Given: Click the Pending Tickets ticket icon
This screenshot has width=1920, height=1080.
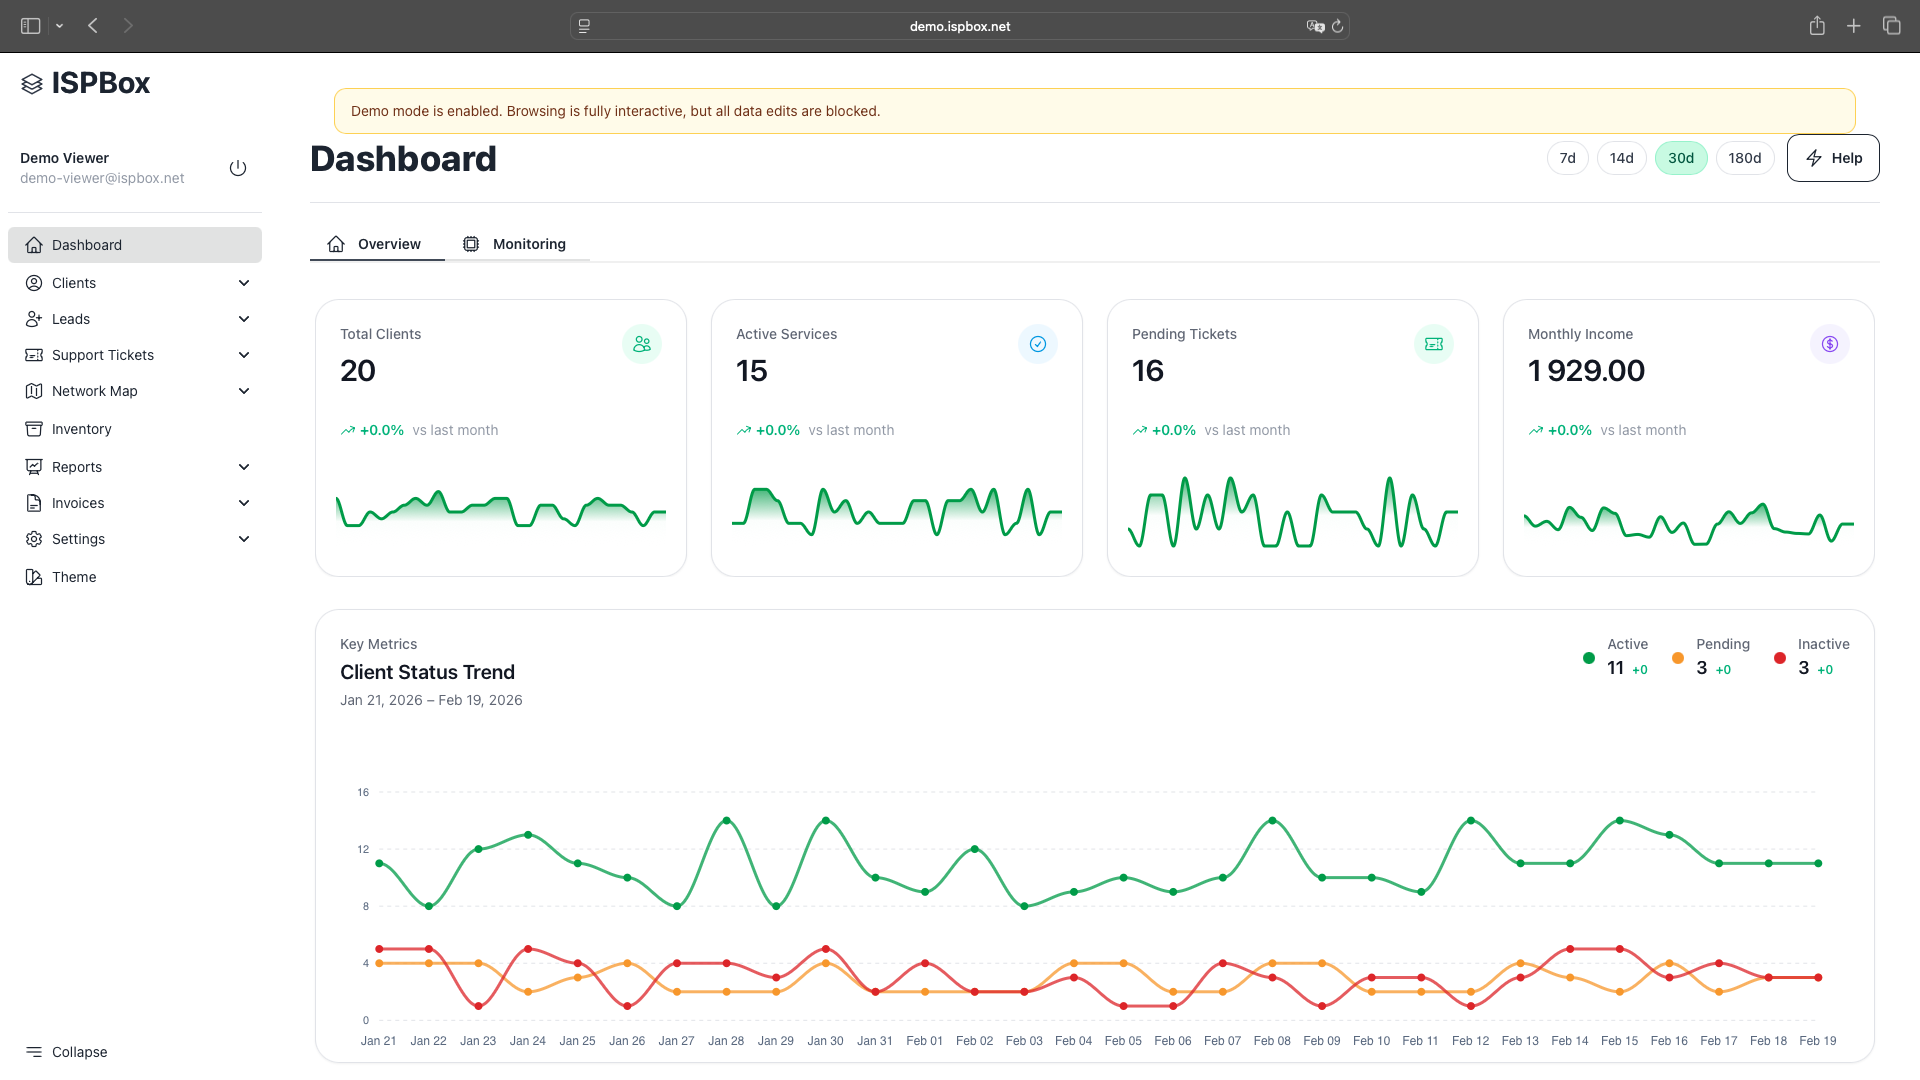Looking at the screenshot, I should [1434, 344].
